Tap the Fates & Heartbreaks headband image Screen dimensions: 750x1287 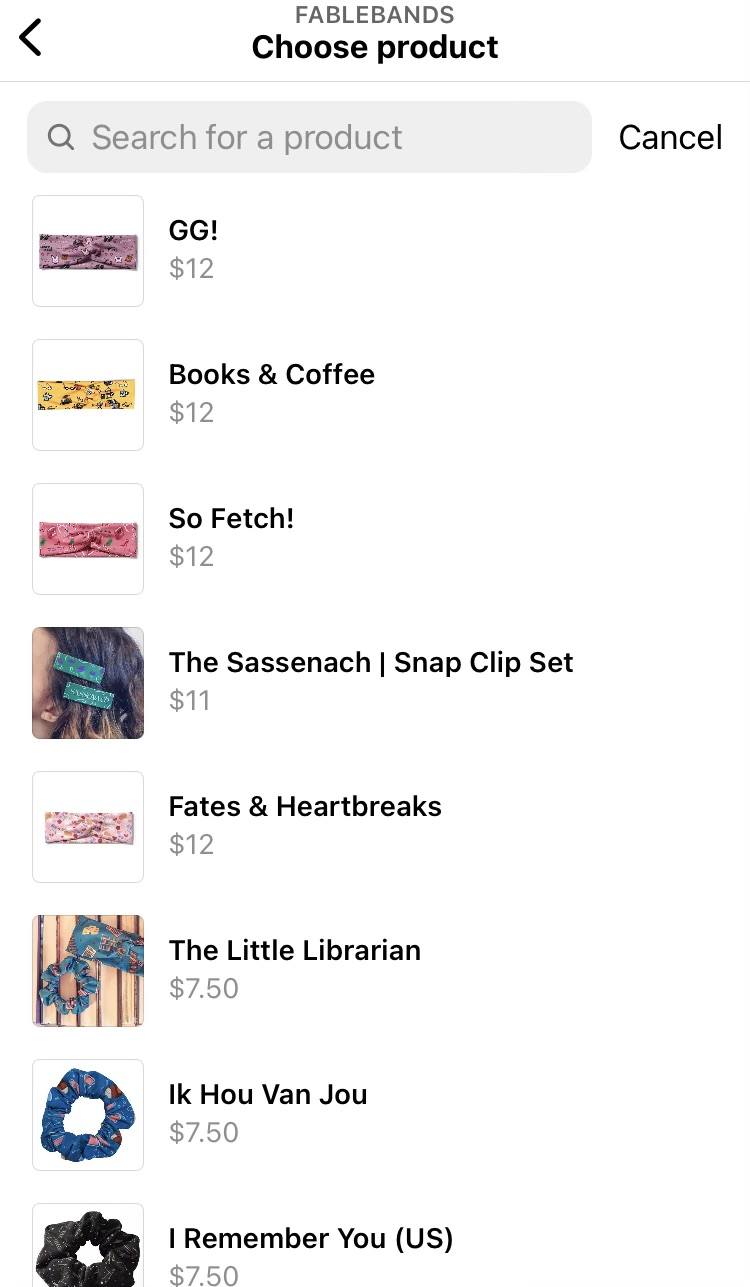(x=88, y=827)
